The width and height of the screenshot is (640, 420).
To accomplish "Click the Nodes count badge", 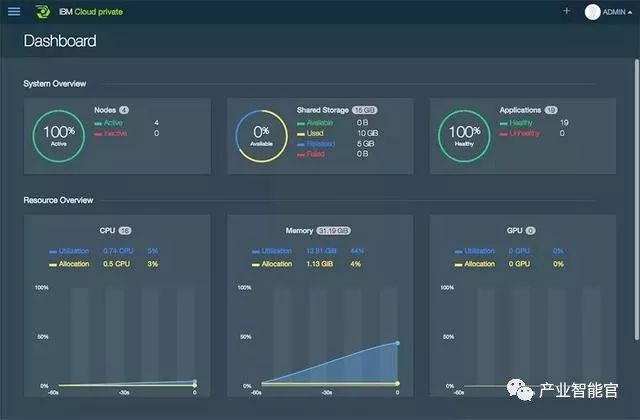I will pos(124,110).
